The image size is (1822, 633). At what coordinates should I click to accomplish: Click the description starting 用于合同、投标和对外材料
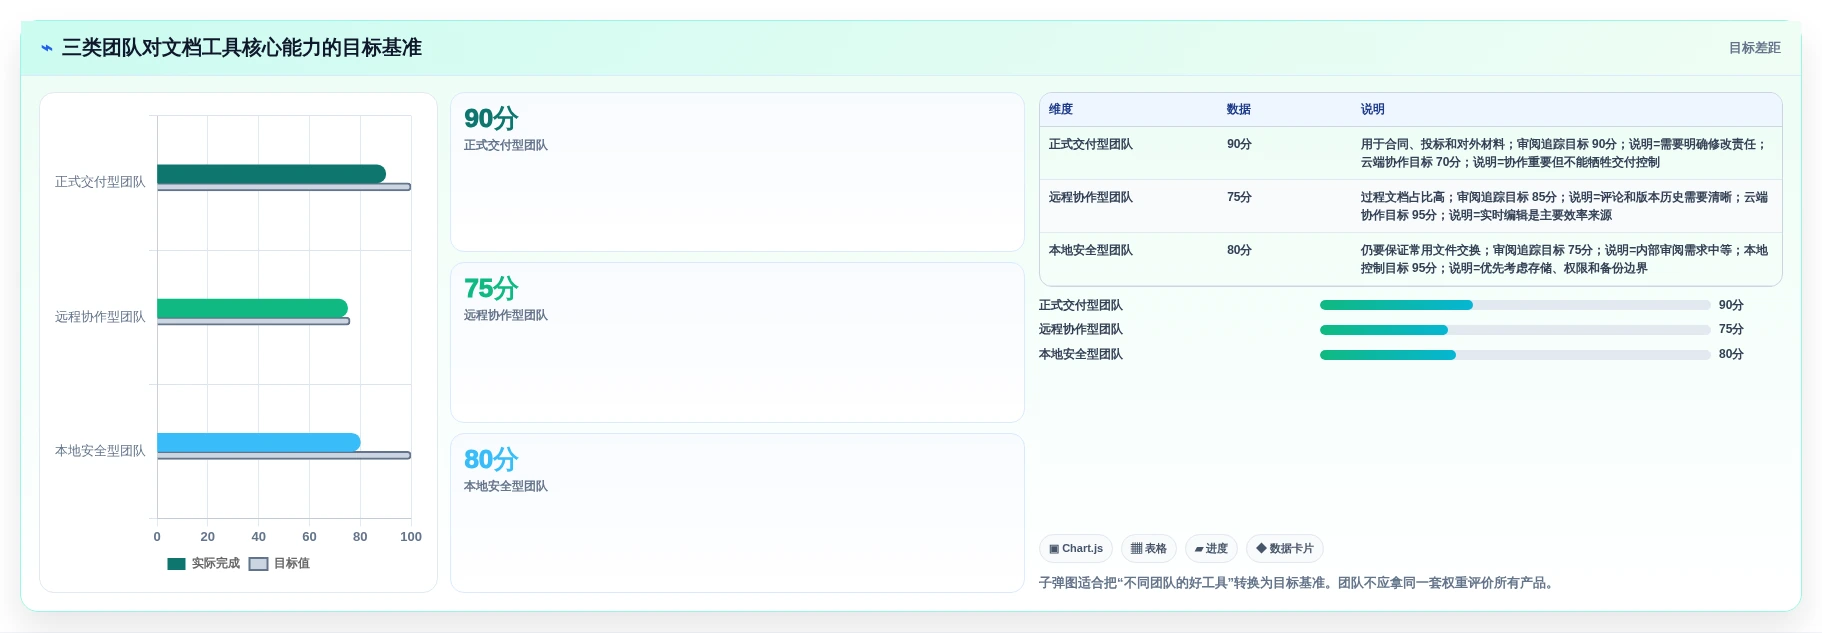point(1564,154)
